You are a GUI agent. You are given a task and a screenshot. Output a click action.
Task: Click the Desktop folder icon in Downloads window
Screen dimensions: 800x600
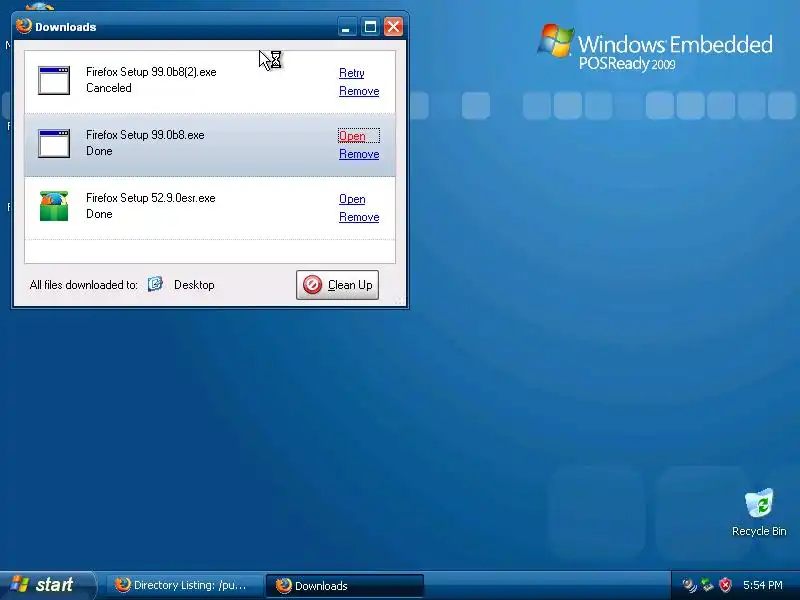pyautogui.click(x=155, y=284)
